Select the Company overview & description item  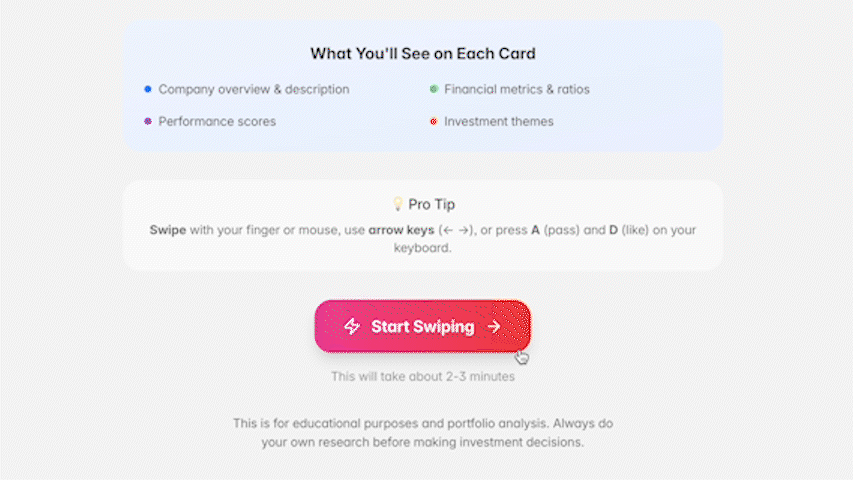click(x=254, y=89)
